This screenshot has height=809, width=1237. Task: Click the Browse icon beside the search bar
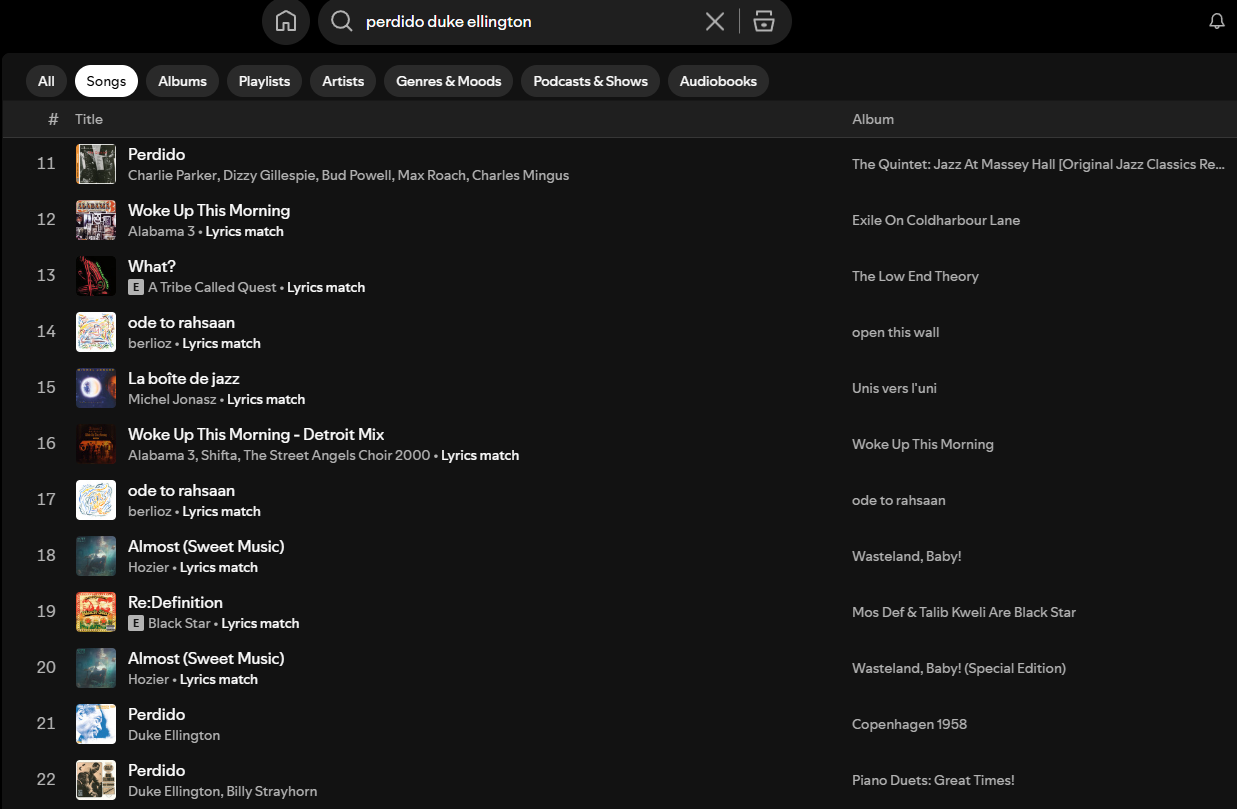tap(764, 21)
